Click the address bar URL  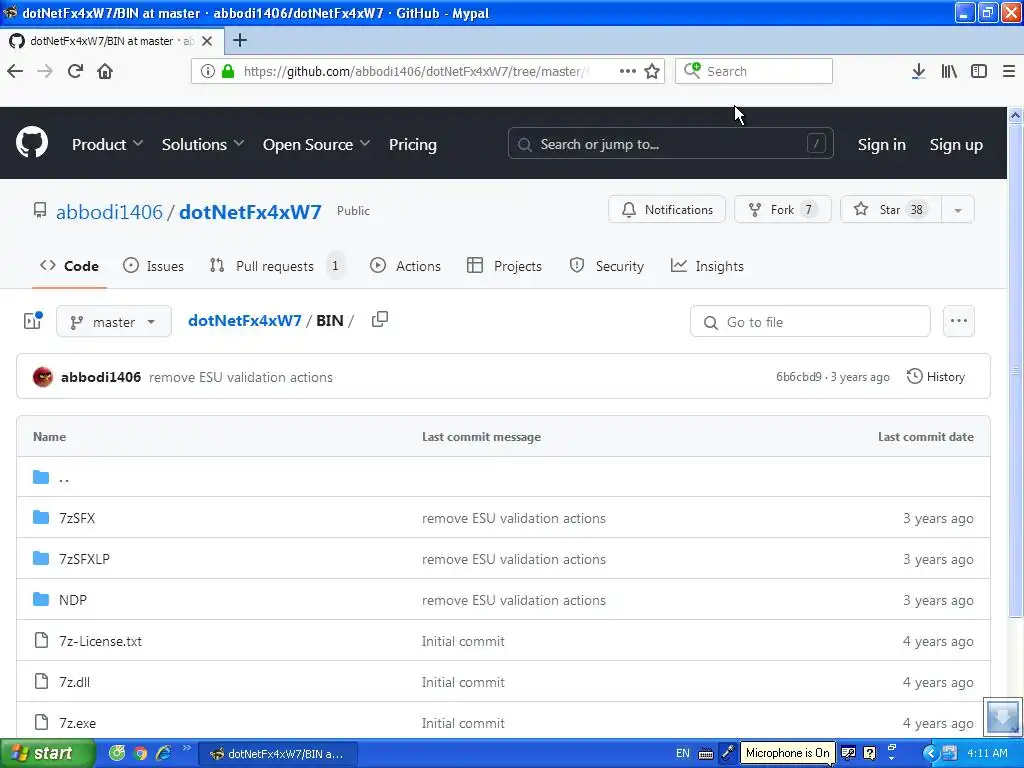tap(415, 71)
